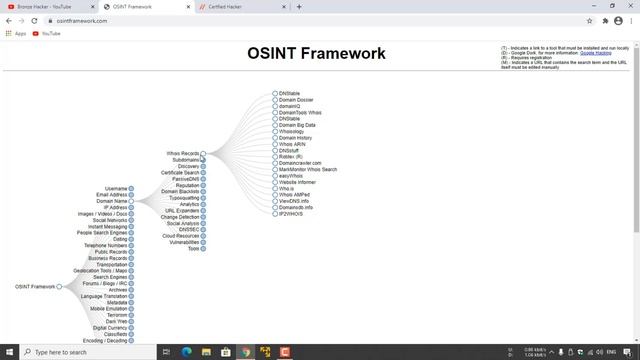640x360 pixels.
Task: Open the ViewDNS.info link
Action: [293, 201]
